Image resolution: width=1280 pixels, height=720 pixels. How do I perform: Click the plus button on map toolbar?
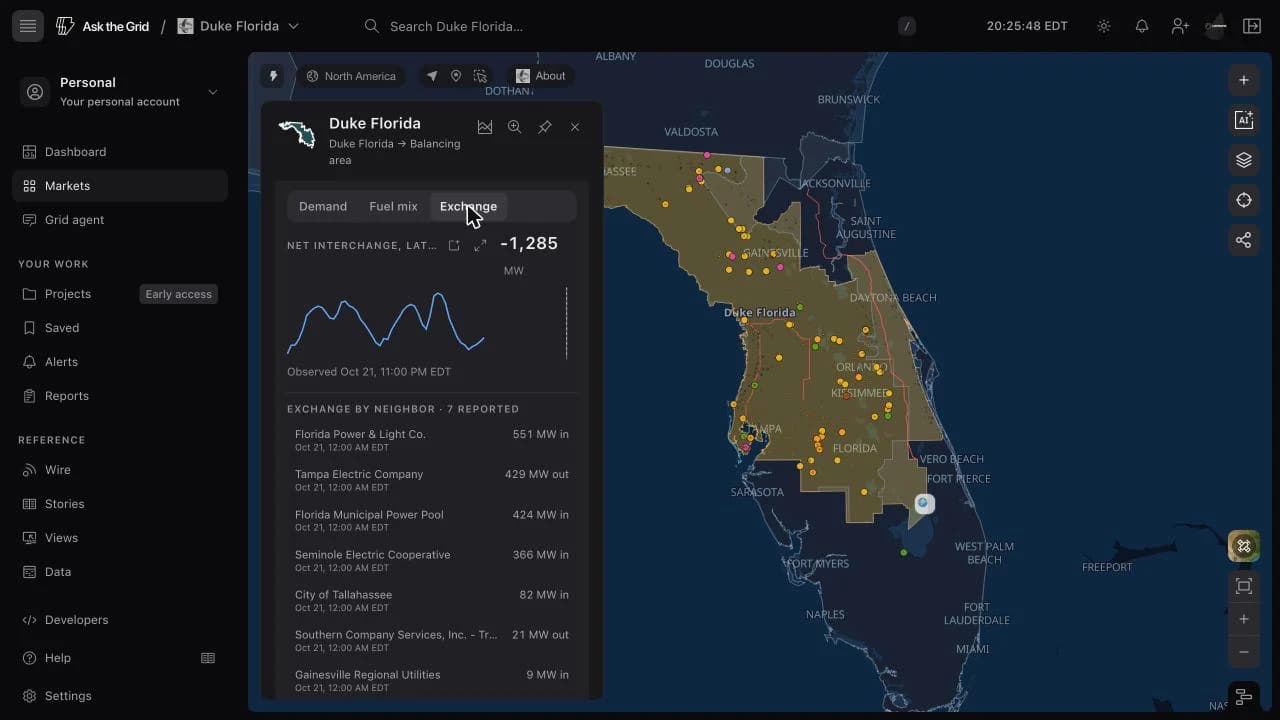(x=1244, y=80)
